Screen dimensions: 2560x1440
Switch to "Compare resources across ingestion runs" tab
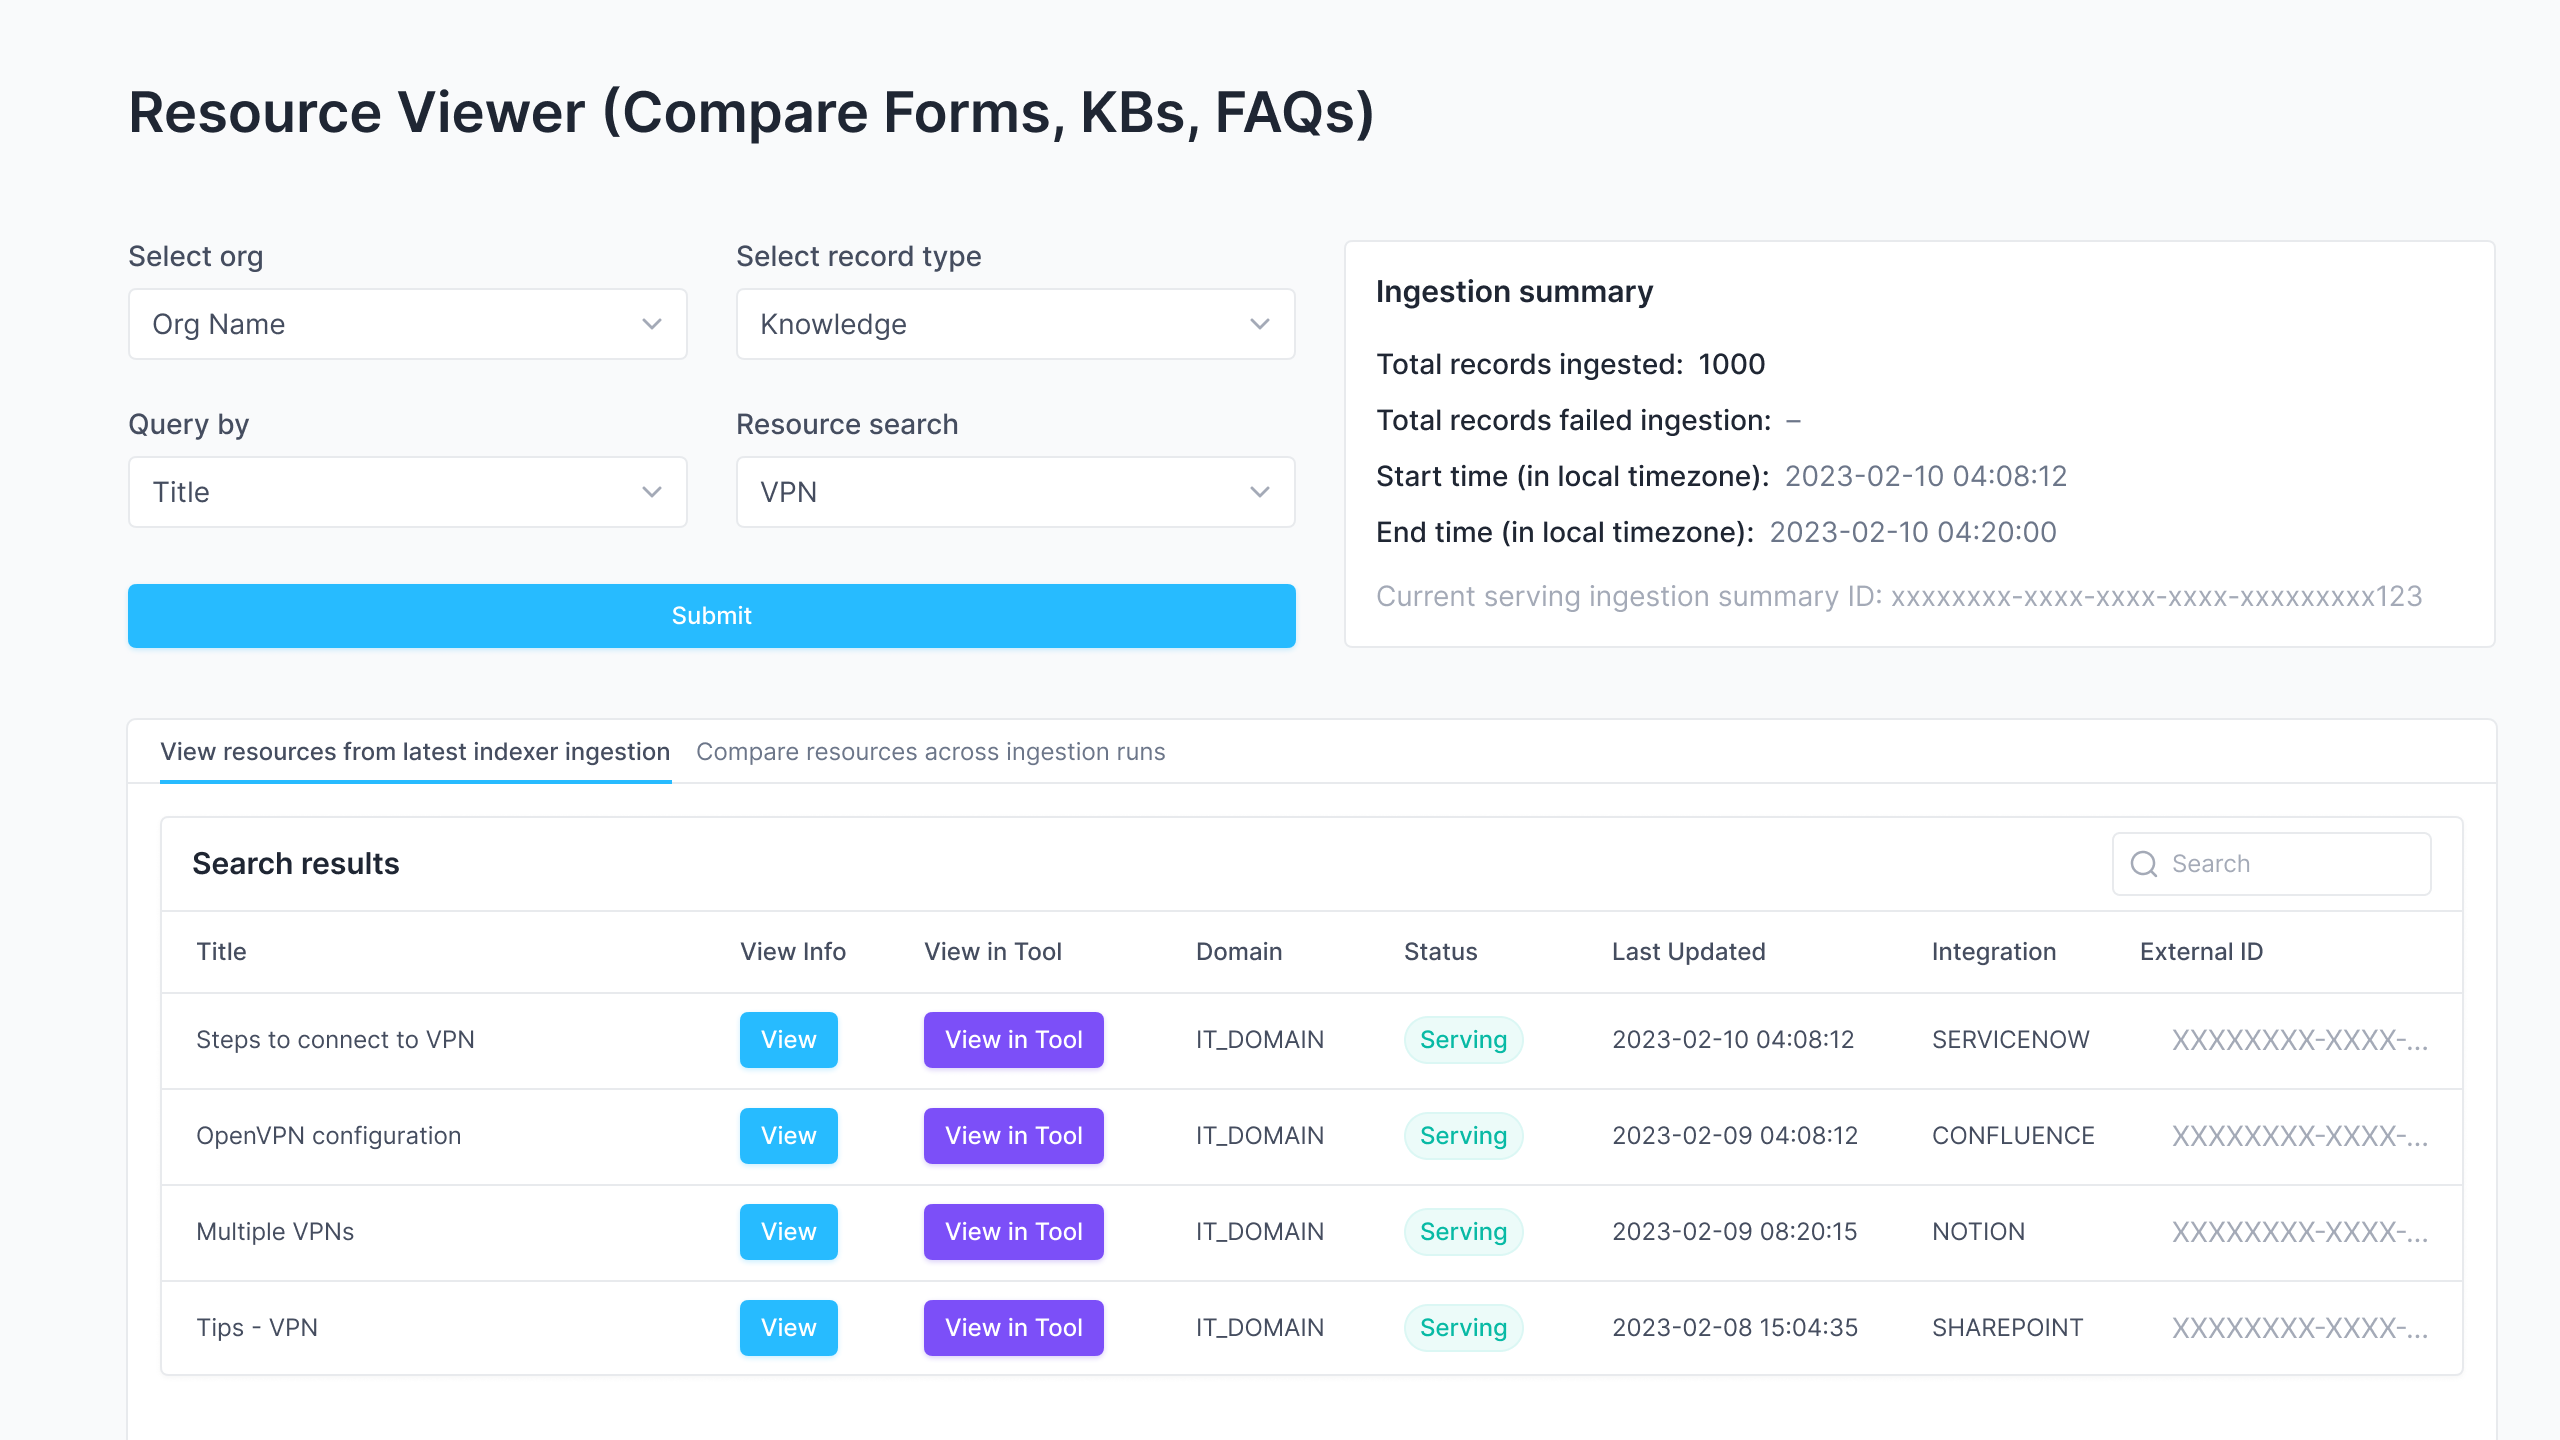pos(932,752)
